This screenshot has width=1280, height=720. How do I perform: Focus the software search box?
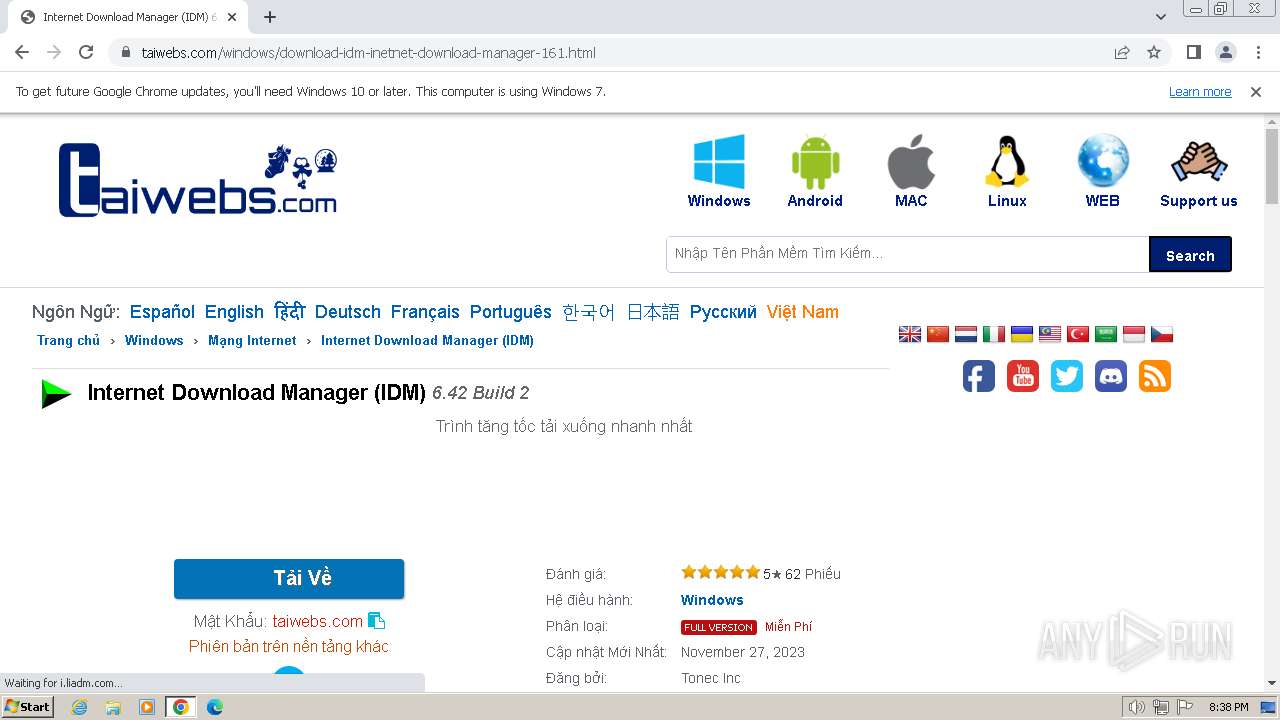tap(907, 254)
